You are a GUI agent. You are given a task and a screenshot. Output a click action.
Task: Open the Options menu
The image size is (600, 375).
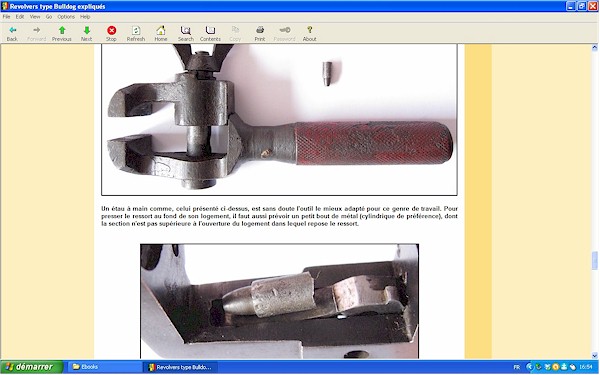[66, 17]
